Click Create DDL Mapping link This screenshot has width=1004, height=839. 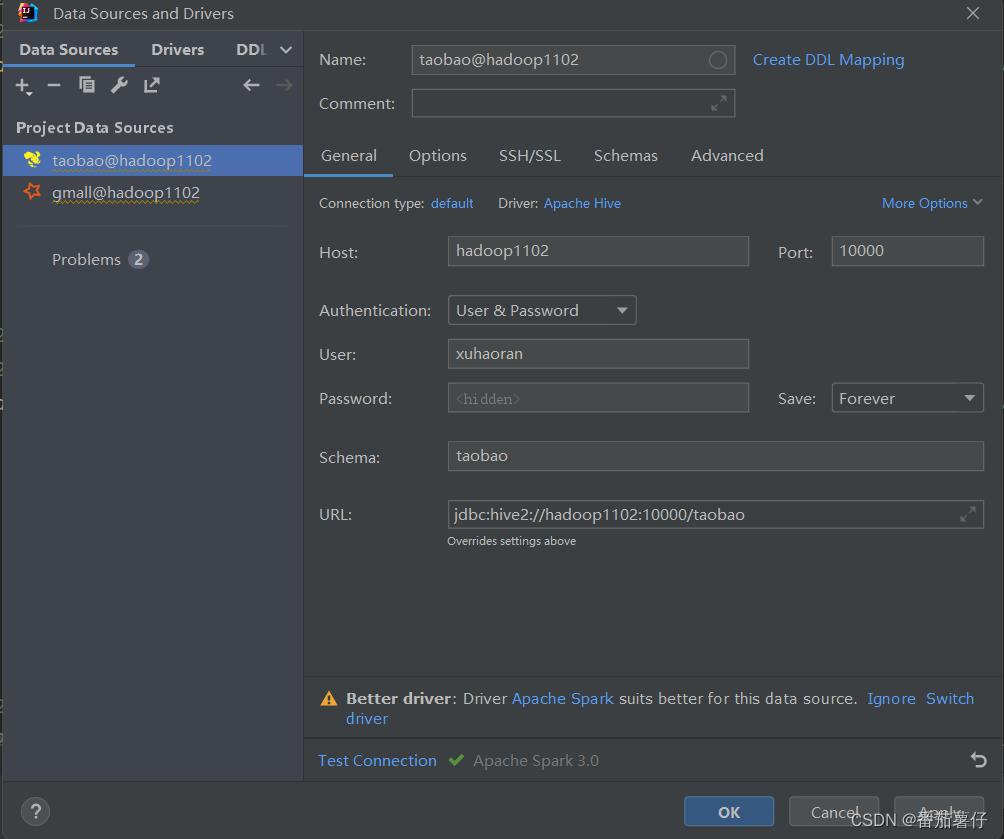click(x=828, y=60)
